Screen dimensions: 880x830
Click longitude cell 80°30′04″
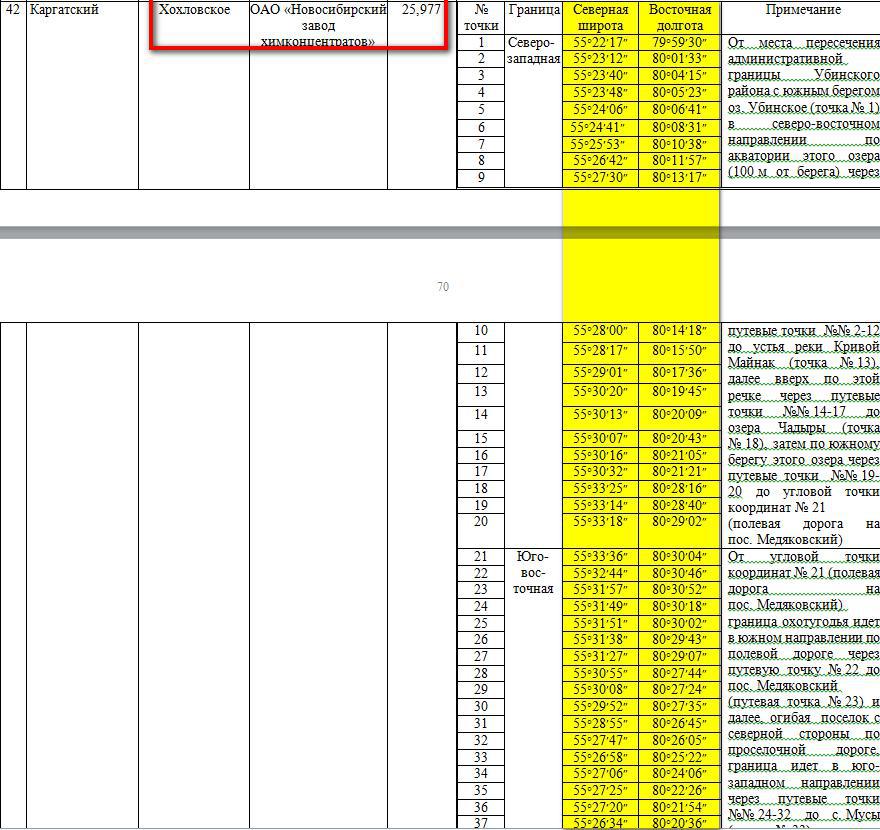tap(679, 557)
